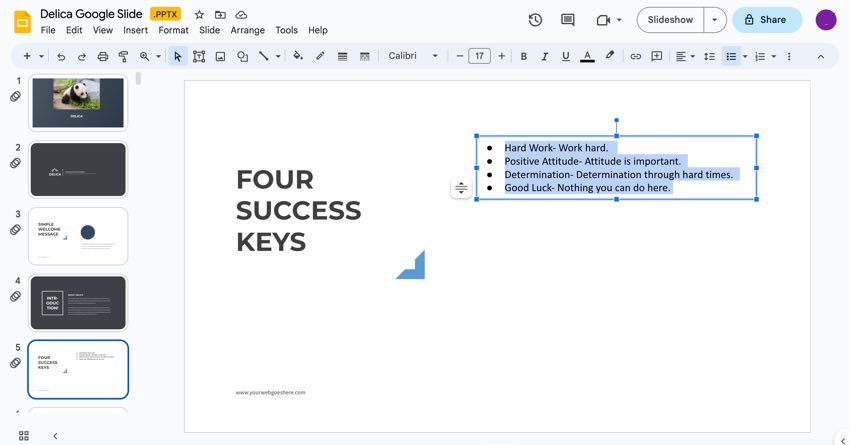
Task: Toggle bold formatting
Action: (524, 56)
